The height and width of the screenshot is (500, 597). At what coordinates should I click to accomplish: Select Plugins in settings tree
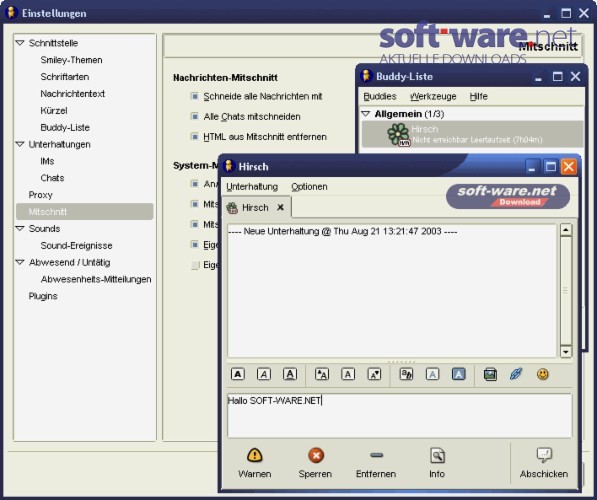[x=43, y=296]
